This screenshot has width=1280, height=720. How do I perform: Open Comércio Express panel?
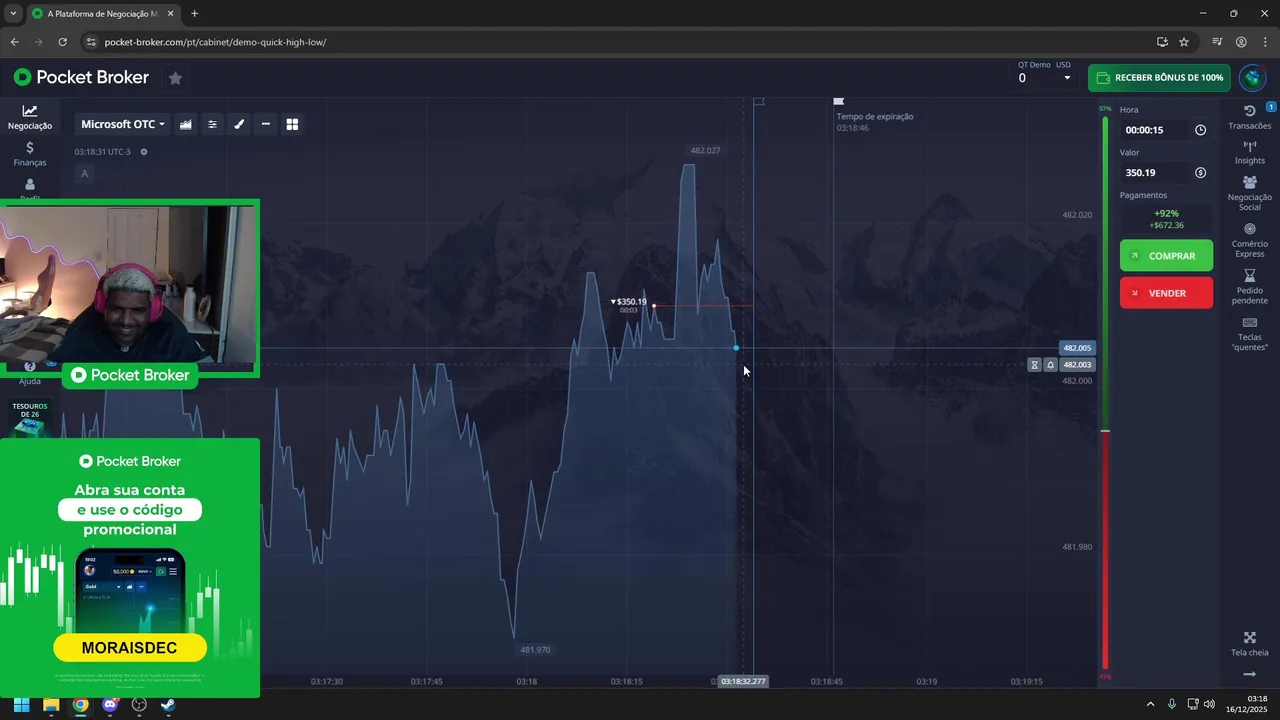(x=1250, y=240)
